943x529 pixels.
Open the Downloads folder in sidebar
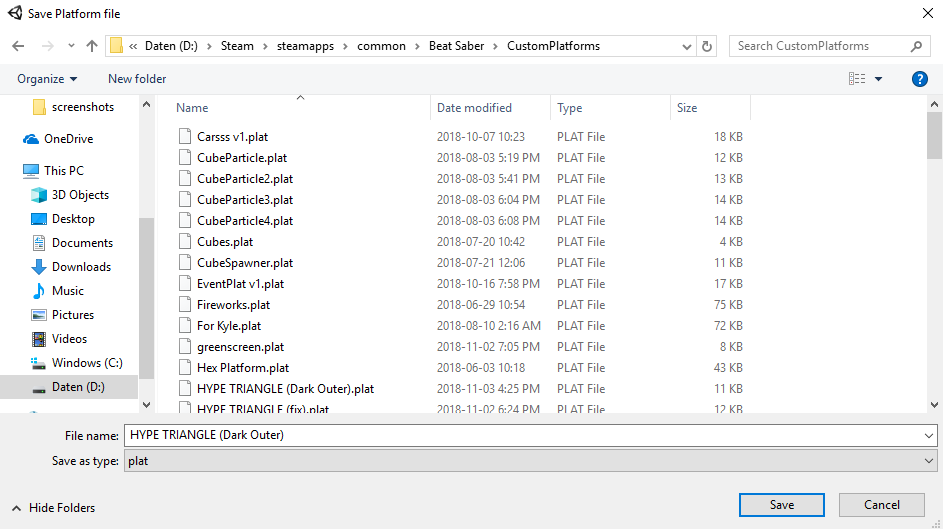(80, 267)
